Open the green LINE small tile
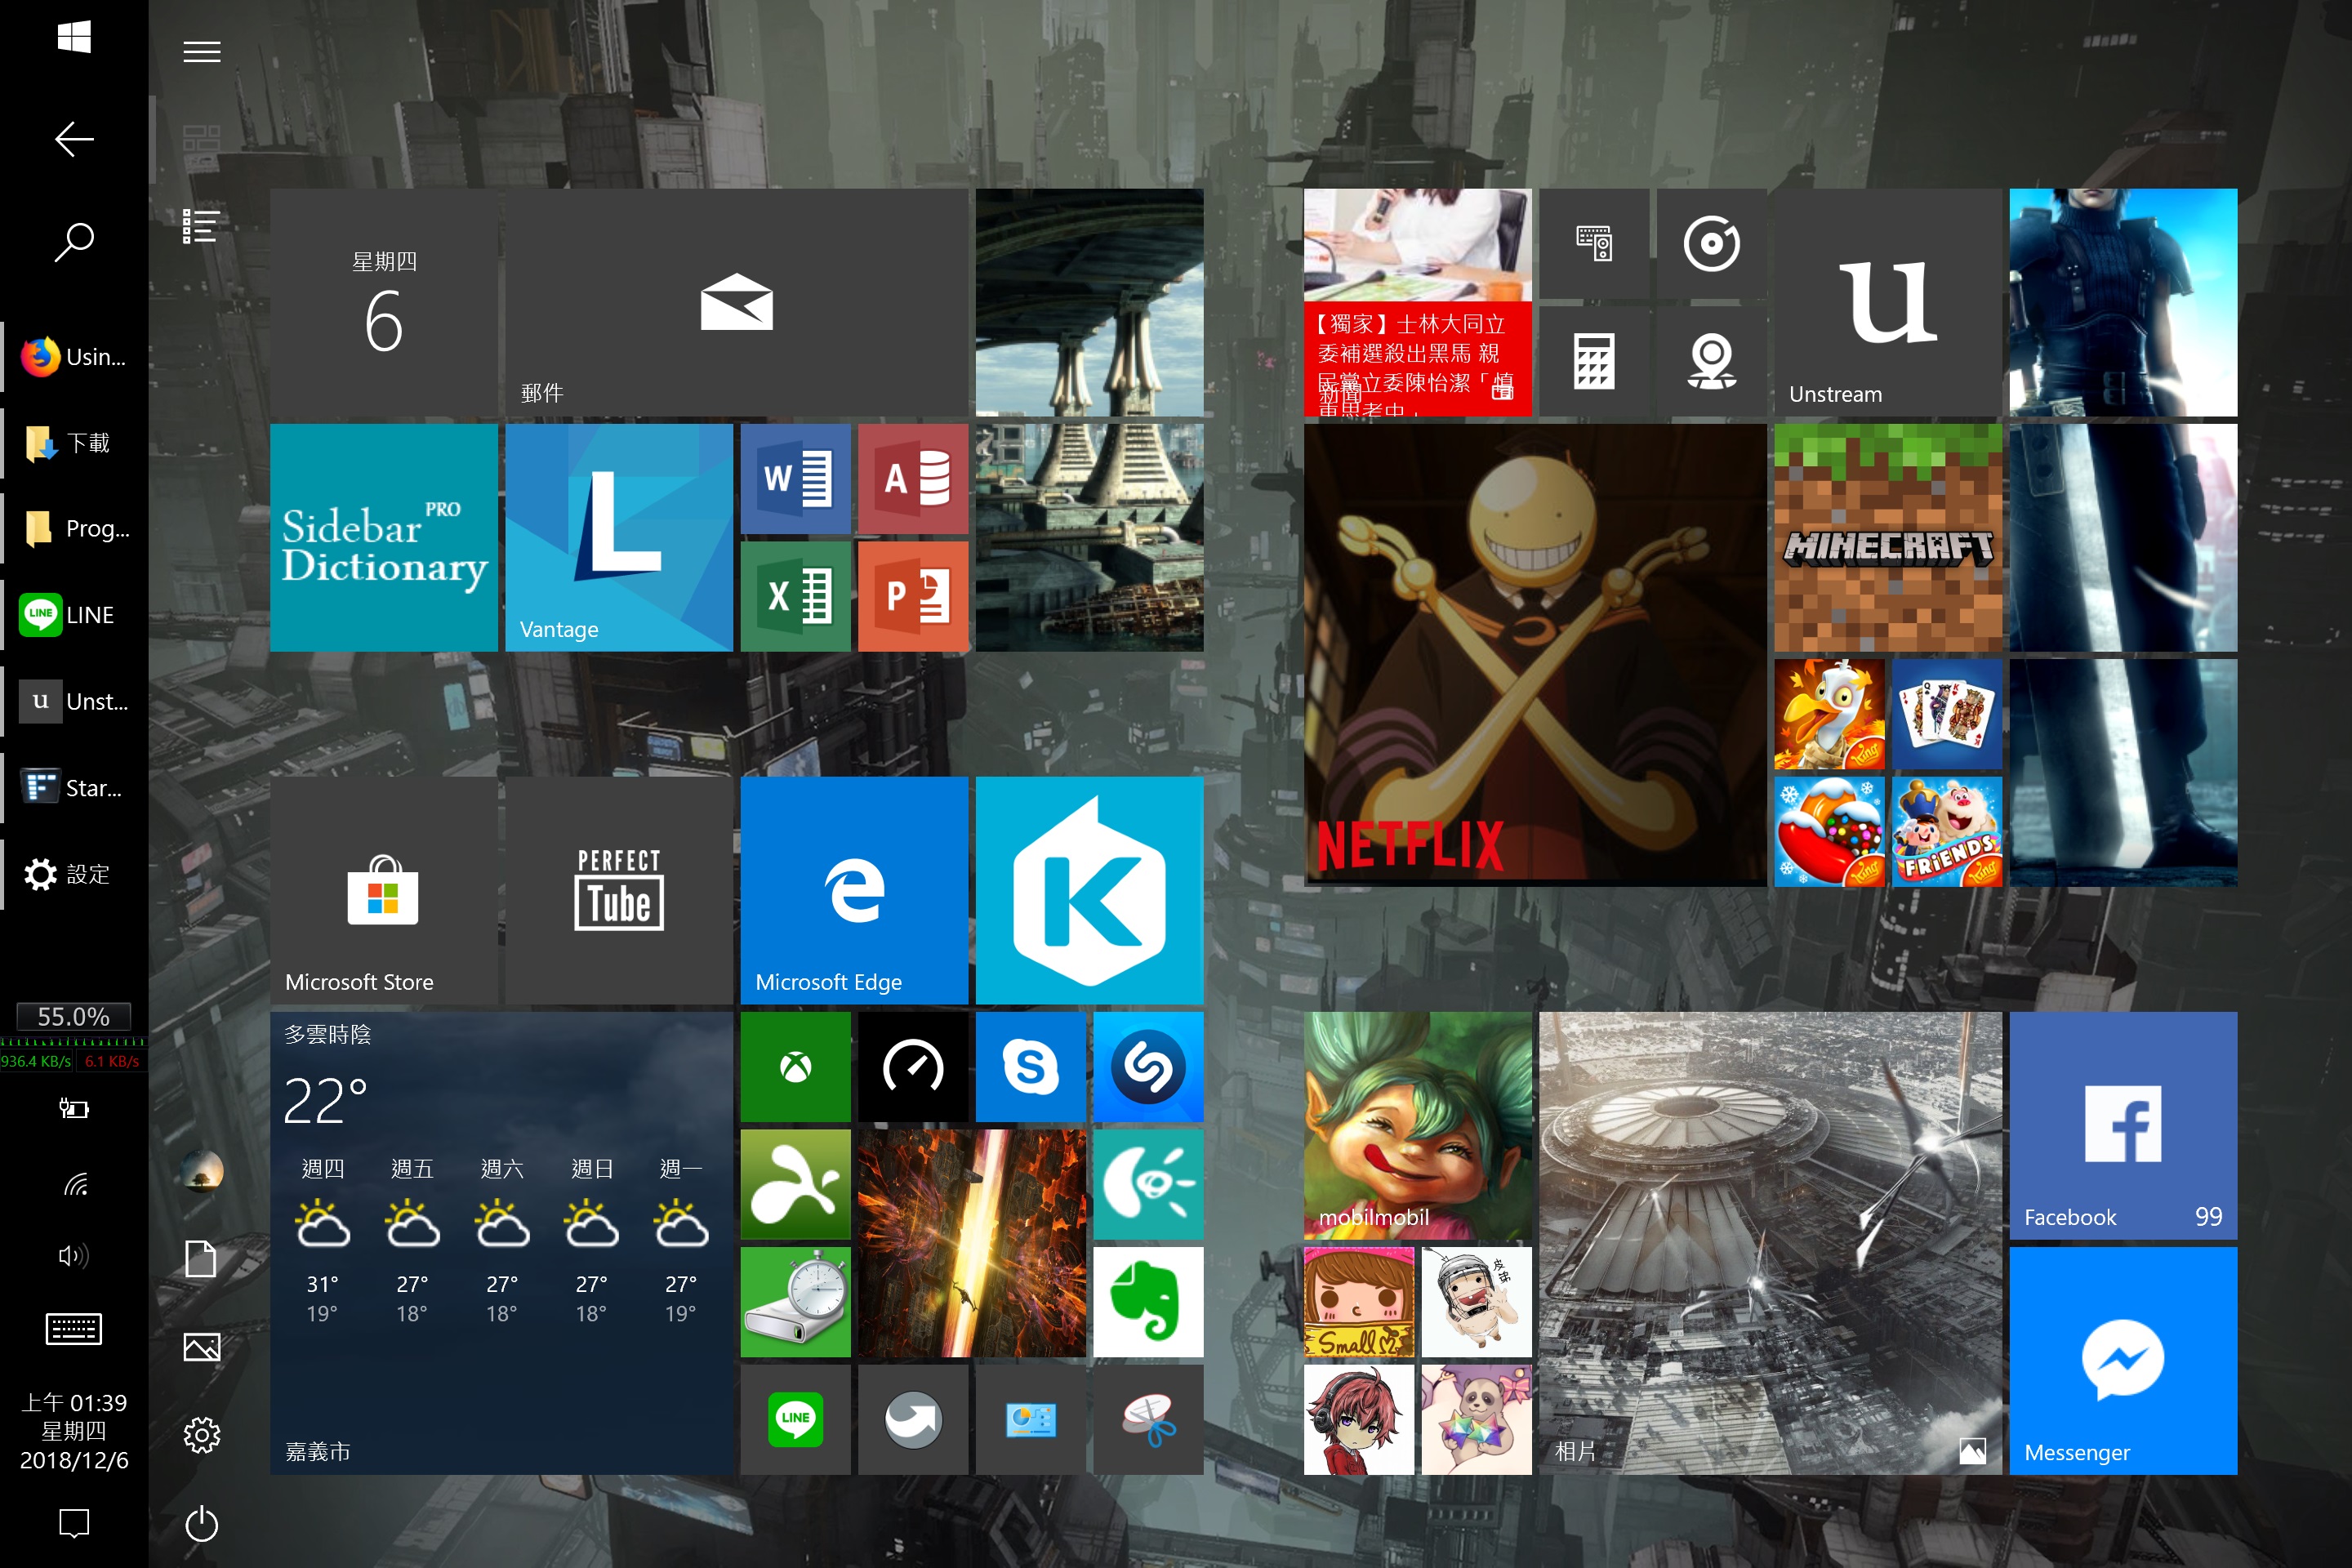The height and width of the screenshot is (1568, 2352). click(795, 1420)
